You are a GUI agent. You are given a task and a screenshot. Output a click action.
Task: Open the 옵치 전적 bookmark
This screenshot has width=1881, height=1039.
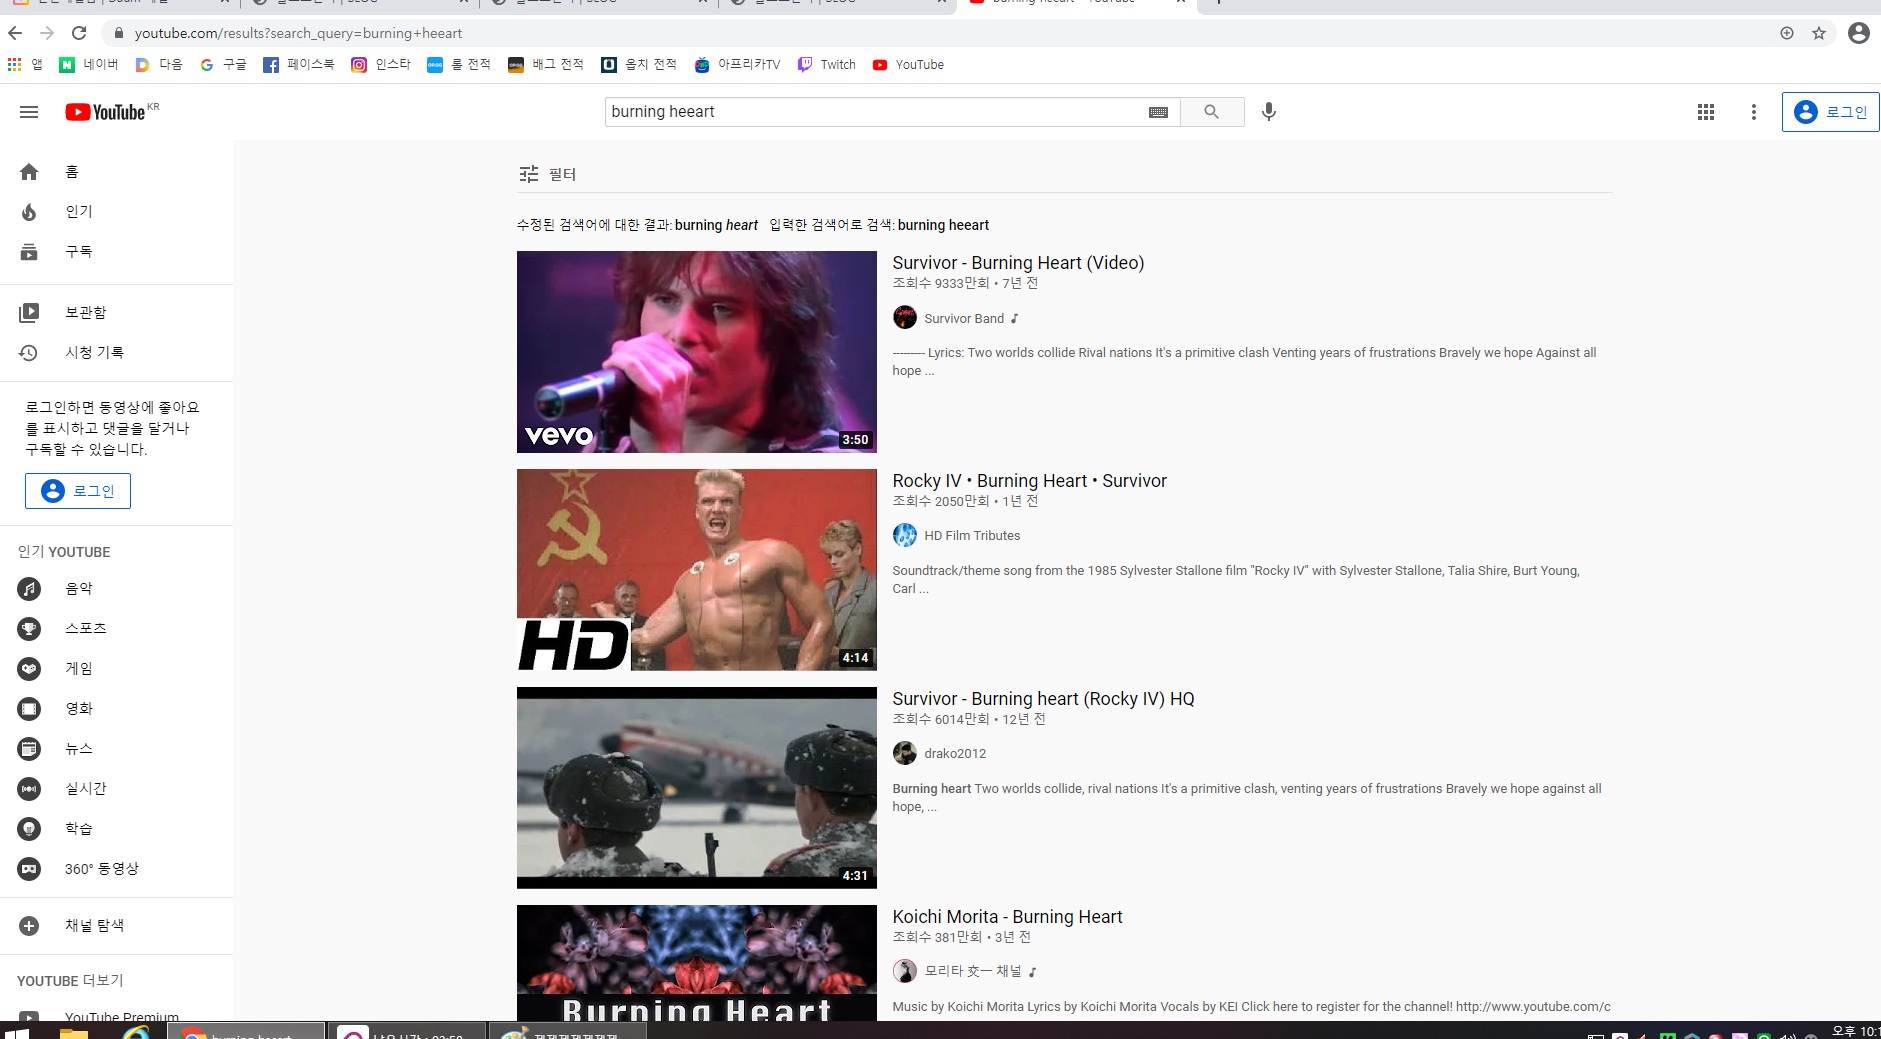click(638, 65)
